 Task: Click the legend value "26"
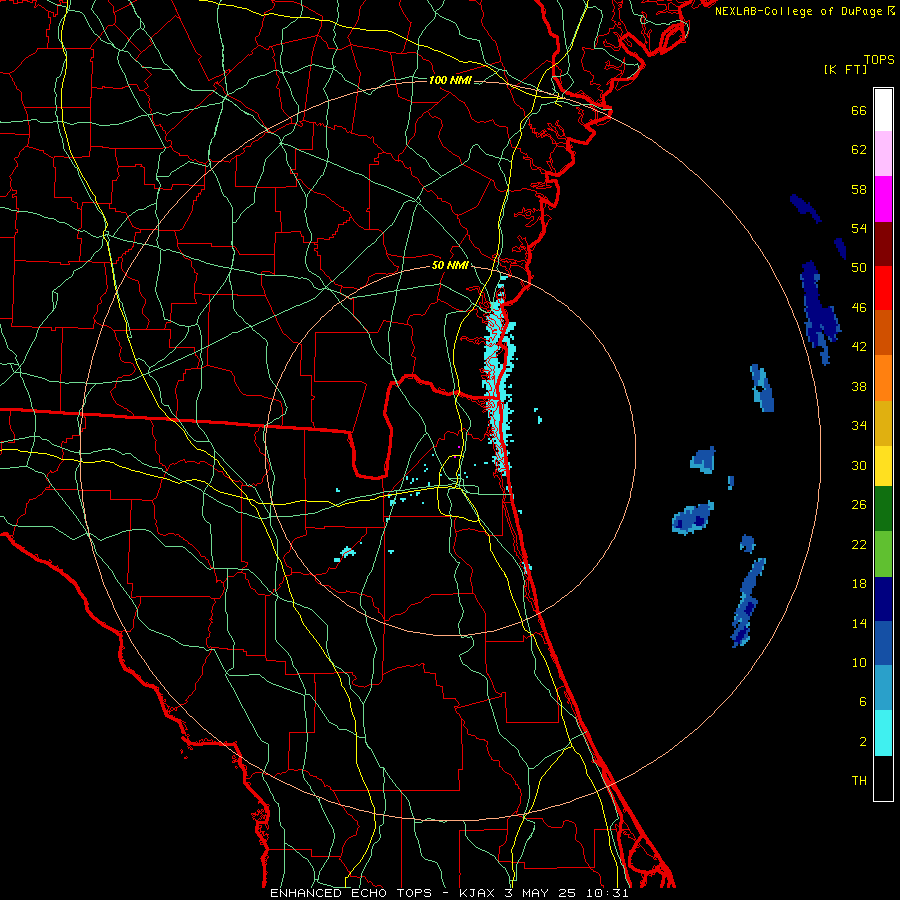[x=859, y=505]
